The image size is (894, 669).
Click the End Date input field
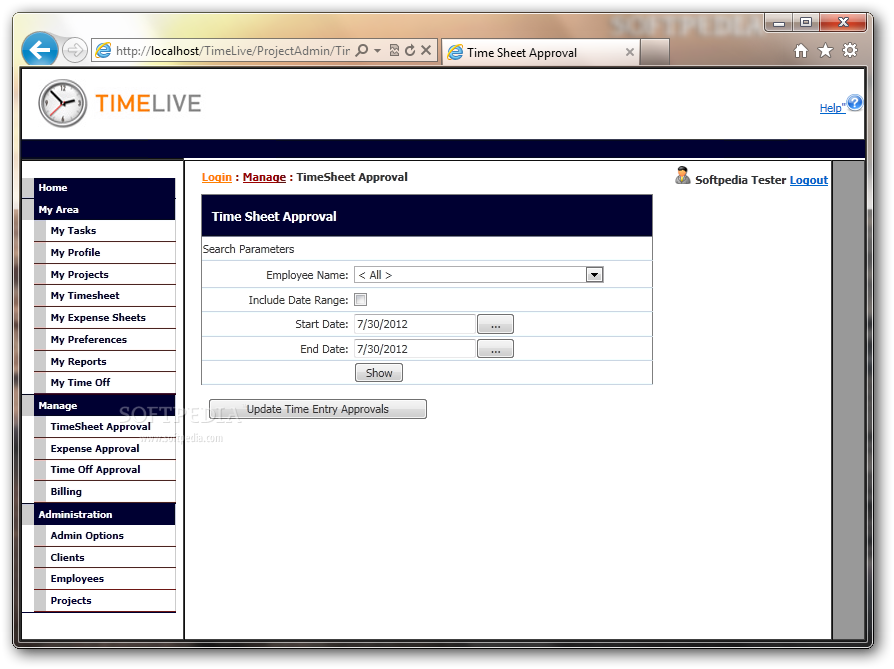click(415, 348)
